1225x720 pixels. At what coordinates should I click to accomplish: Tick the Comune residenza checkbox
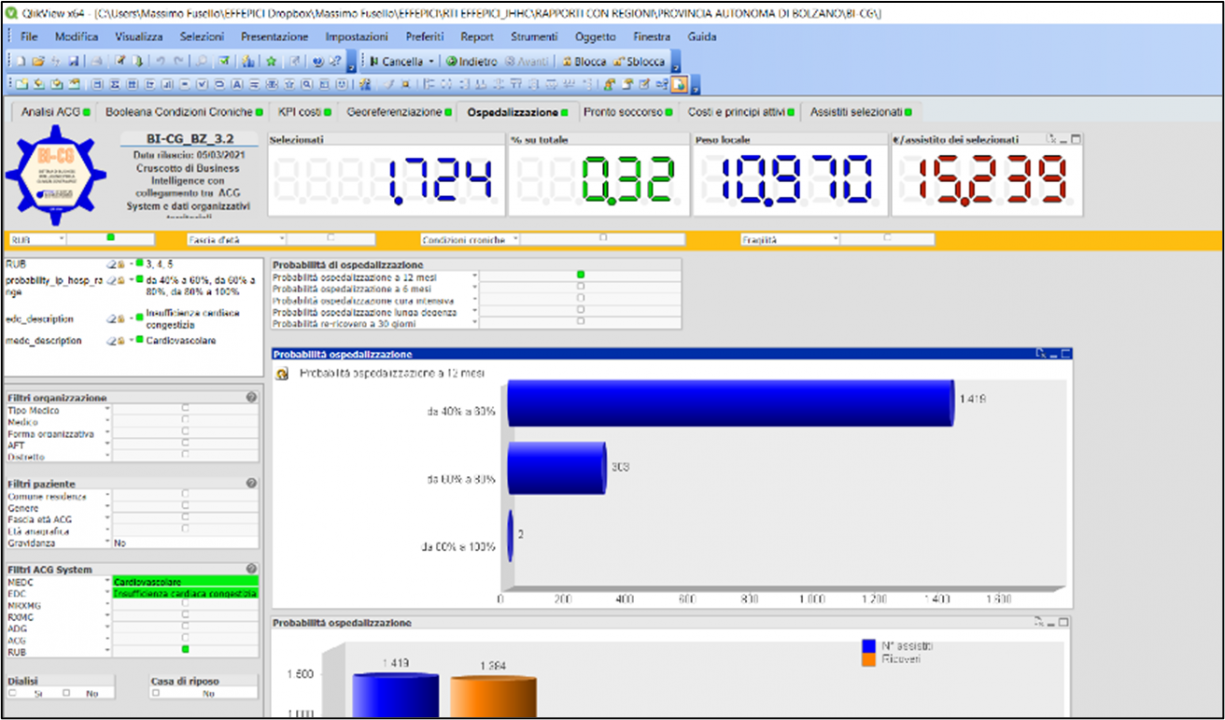click(185, 496)
